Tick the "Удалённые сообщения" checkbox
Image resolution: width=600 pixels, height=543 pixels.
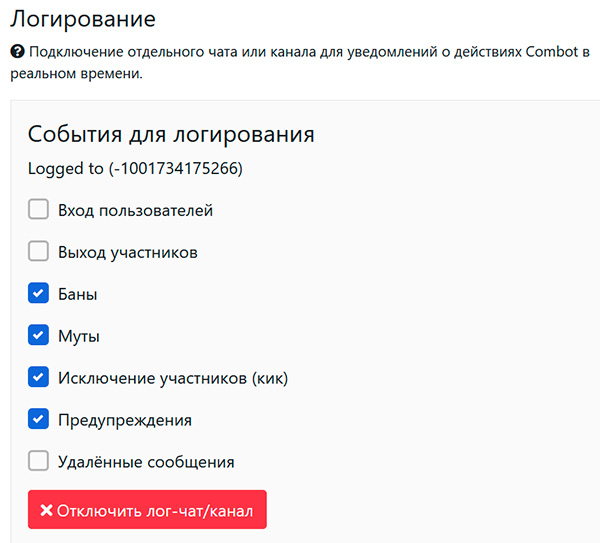38,461
